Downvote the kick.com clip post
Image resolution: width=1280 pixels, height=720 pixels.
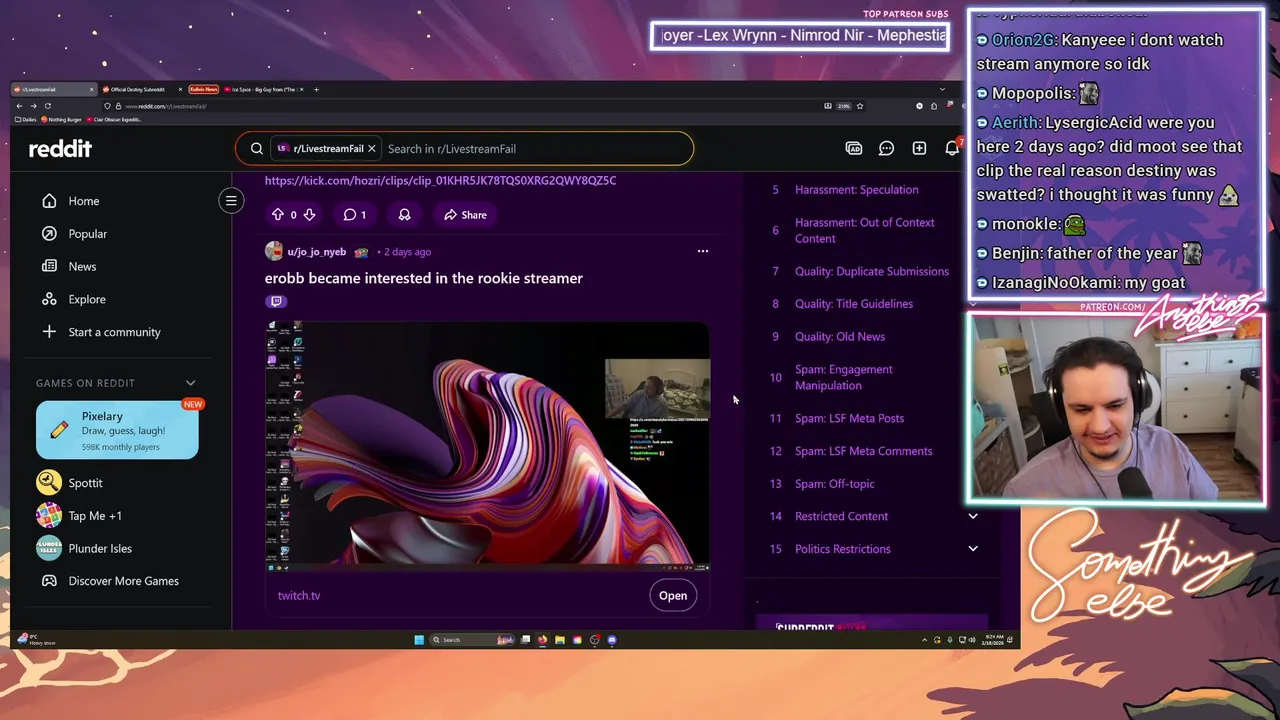click(x=309, y=215)
